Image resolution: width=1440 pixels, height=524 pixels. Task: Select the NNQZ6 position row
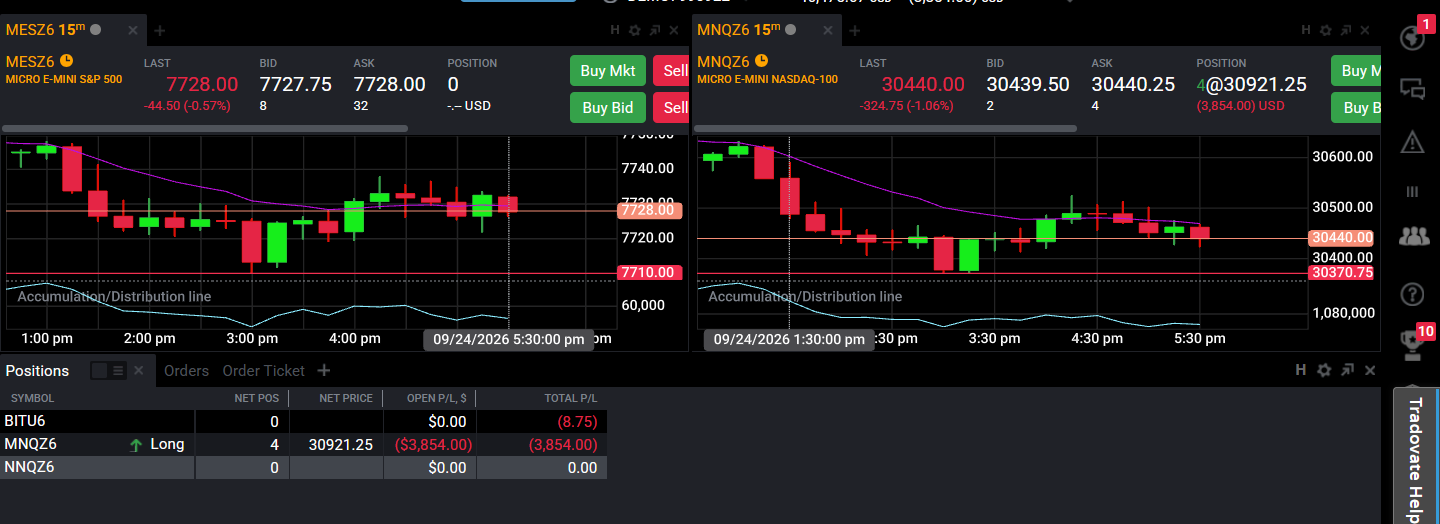click(303, 467)
